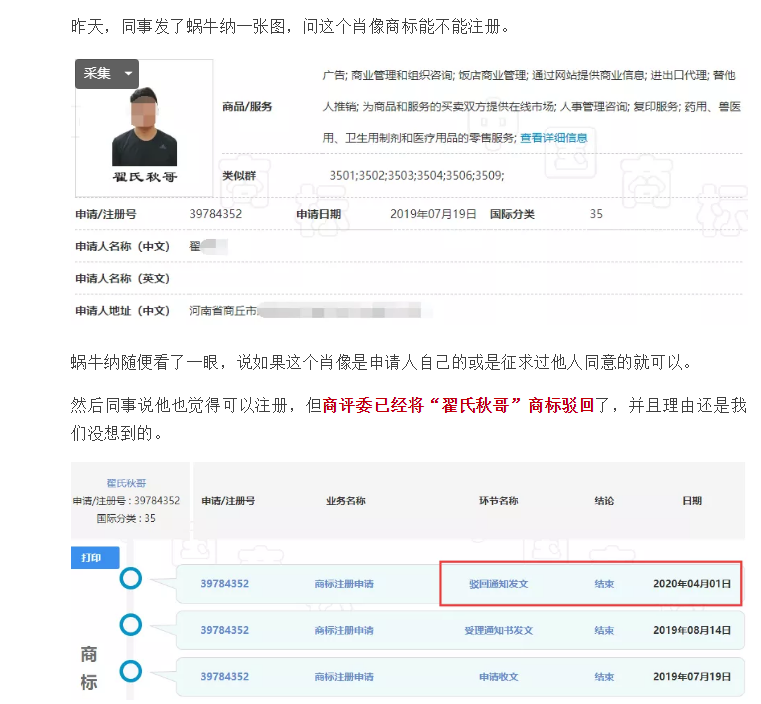This screenshot has width=761, height=704.
Task: Open the 翟氏秋哥 trademark portrait image
Action: pos(144,126)
